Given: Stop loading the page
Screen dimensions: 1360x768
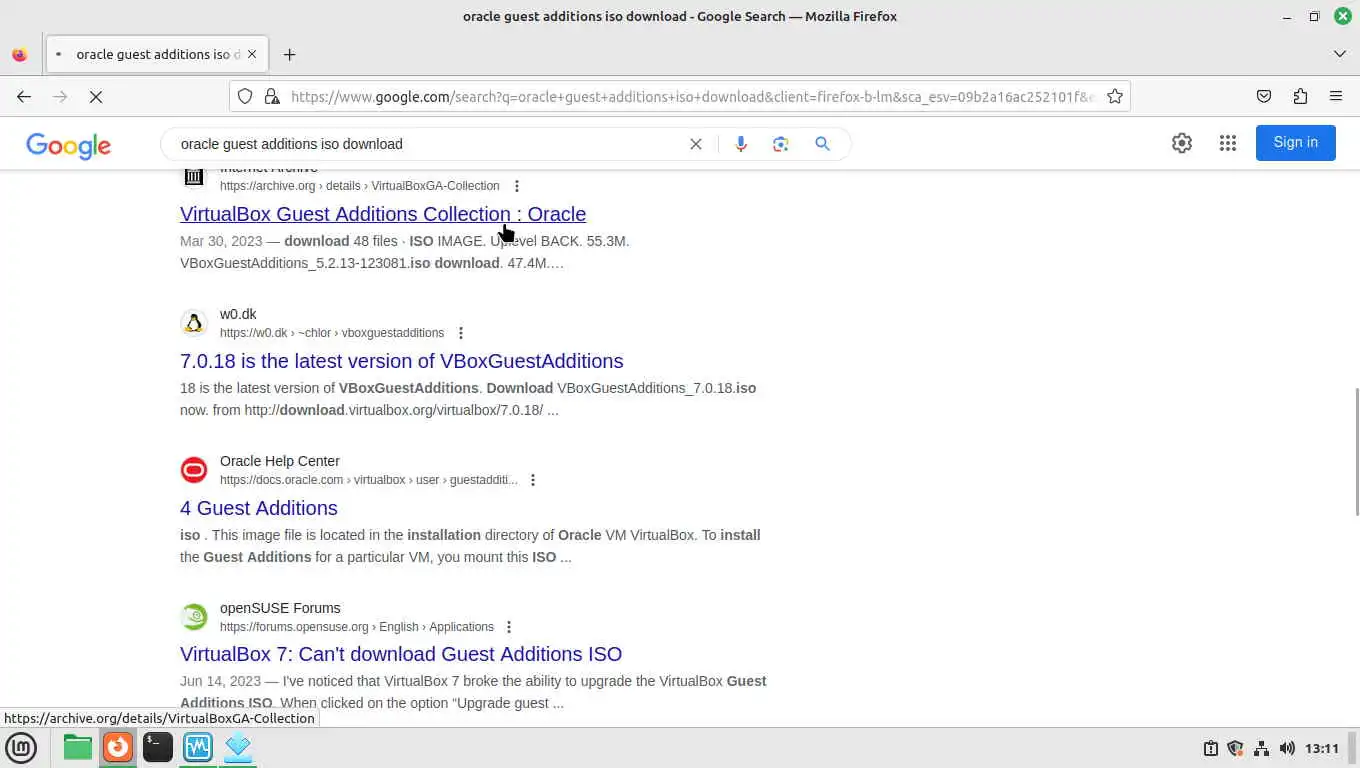Looking at the screenshot, I should (x=96, y=96).
